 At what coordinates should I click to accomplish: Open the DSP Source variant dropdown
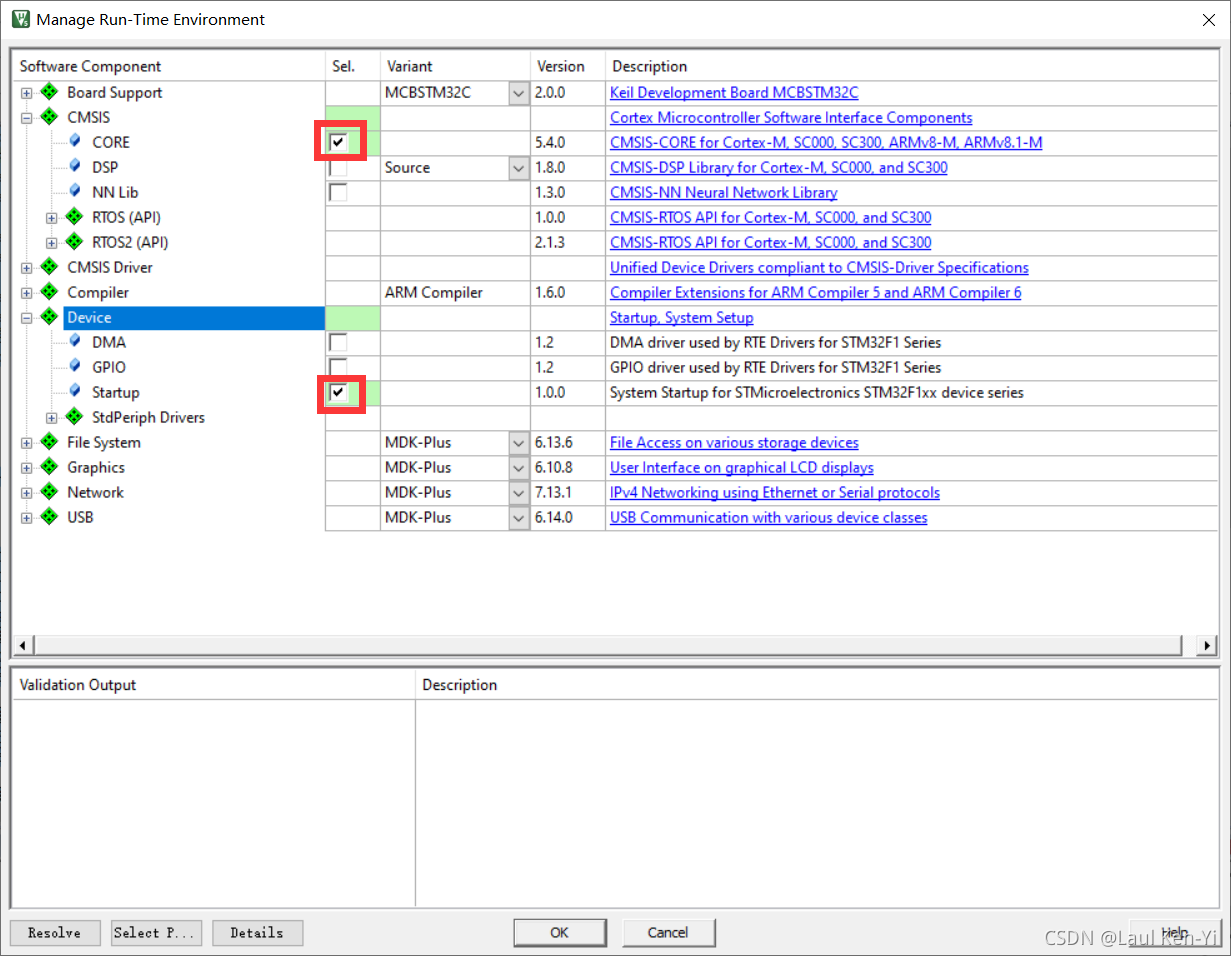coord(518,168)
